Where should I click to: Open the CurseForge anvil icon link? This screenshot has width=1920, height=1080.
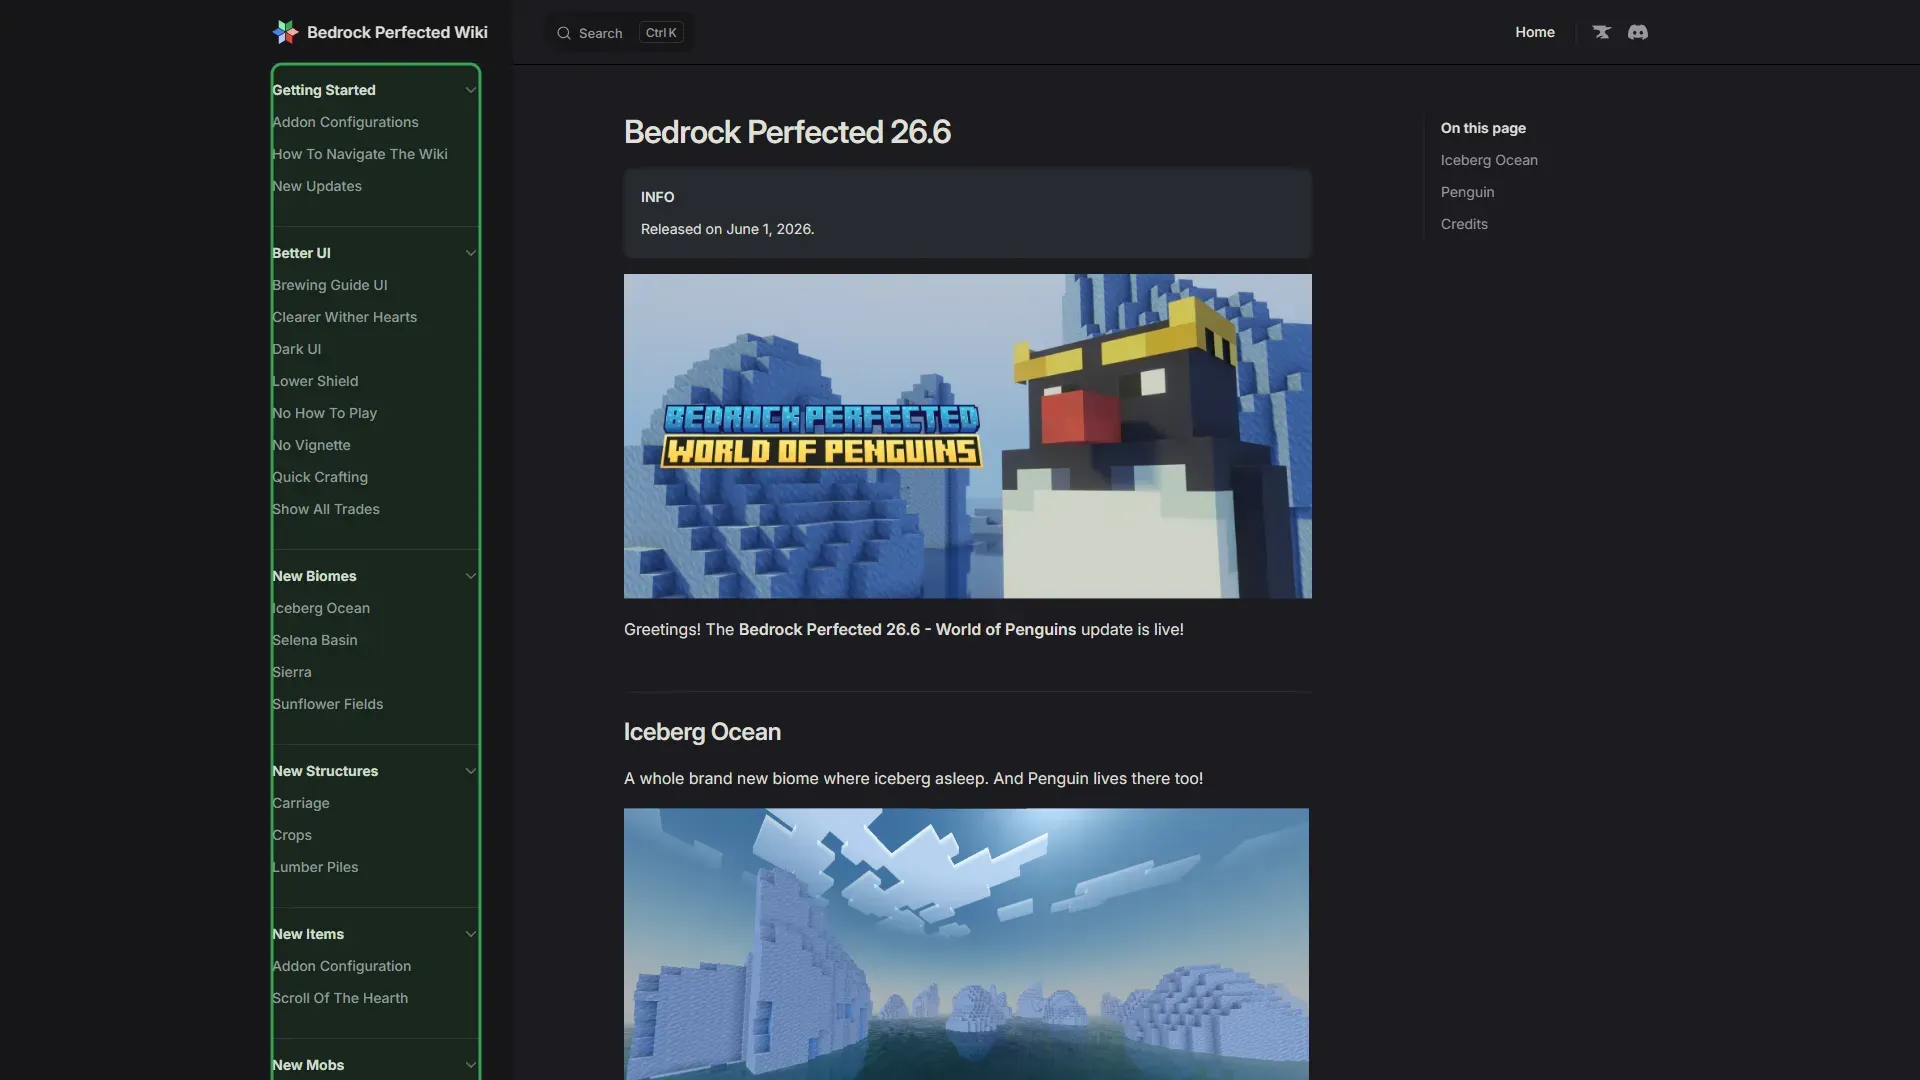pyautogui.click(x=1602, y=32)
